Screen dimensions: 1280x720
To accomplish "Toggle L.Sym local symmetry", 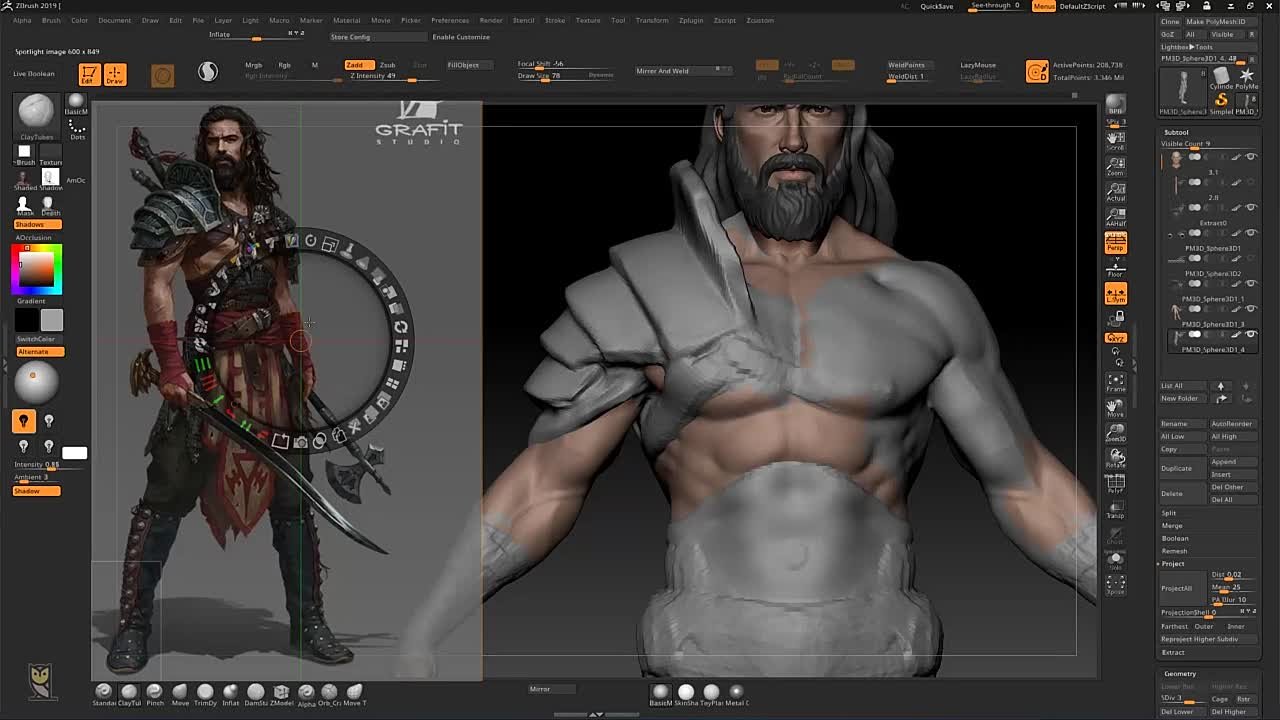I will pyautogui.click(x=1115, y=294).
